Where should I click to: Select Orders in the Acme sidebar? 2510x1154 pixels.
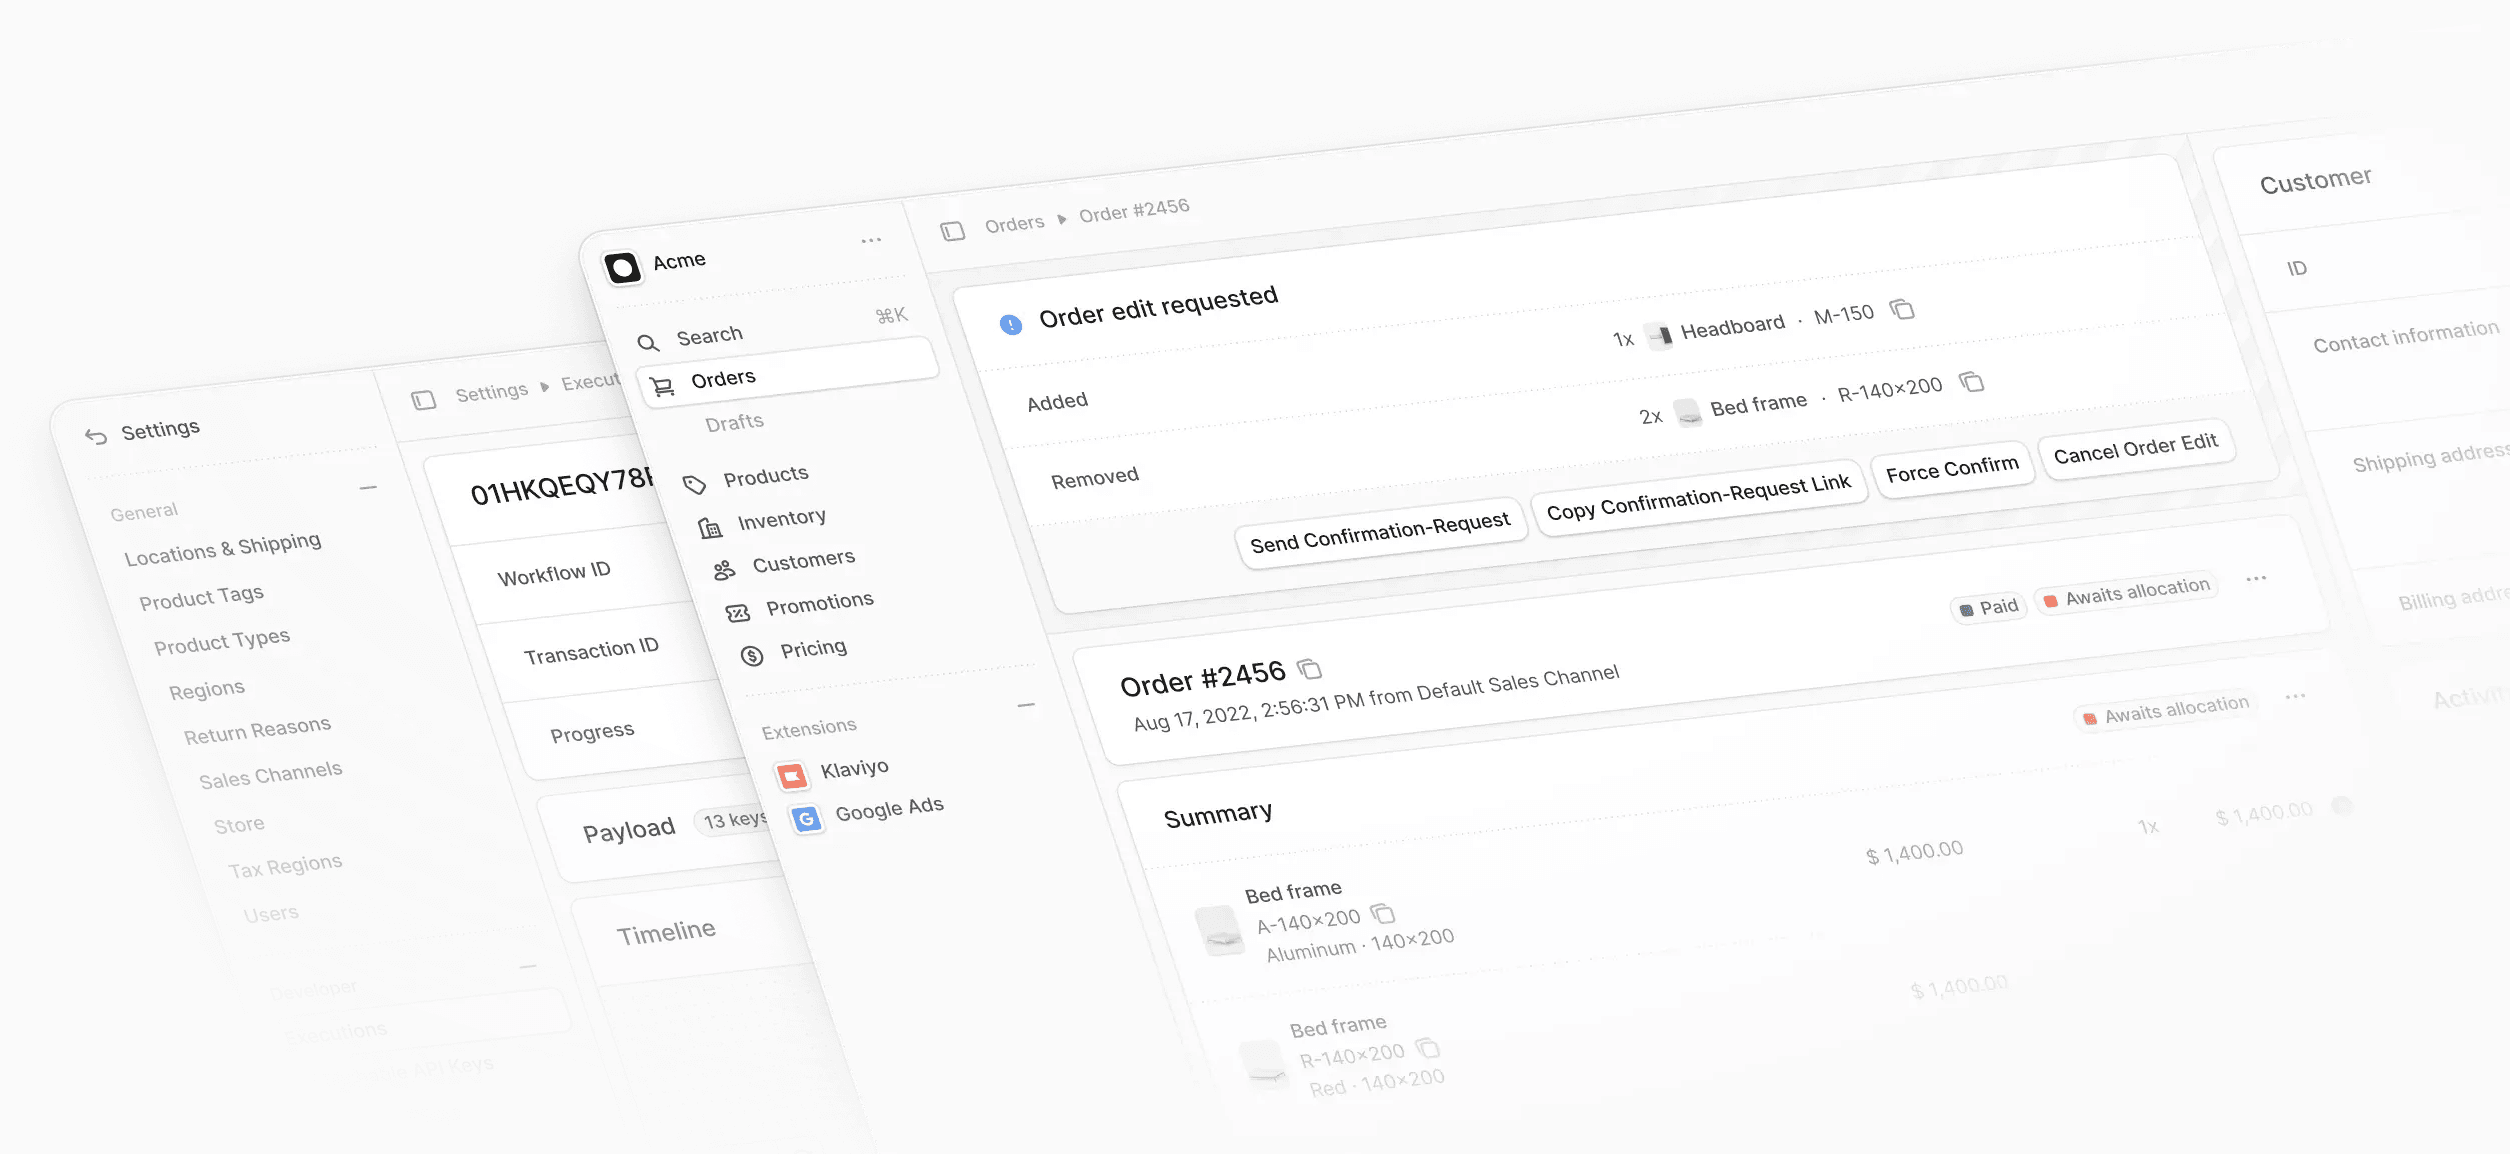coord(787,374)
